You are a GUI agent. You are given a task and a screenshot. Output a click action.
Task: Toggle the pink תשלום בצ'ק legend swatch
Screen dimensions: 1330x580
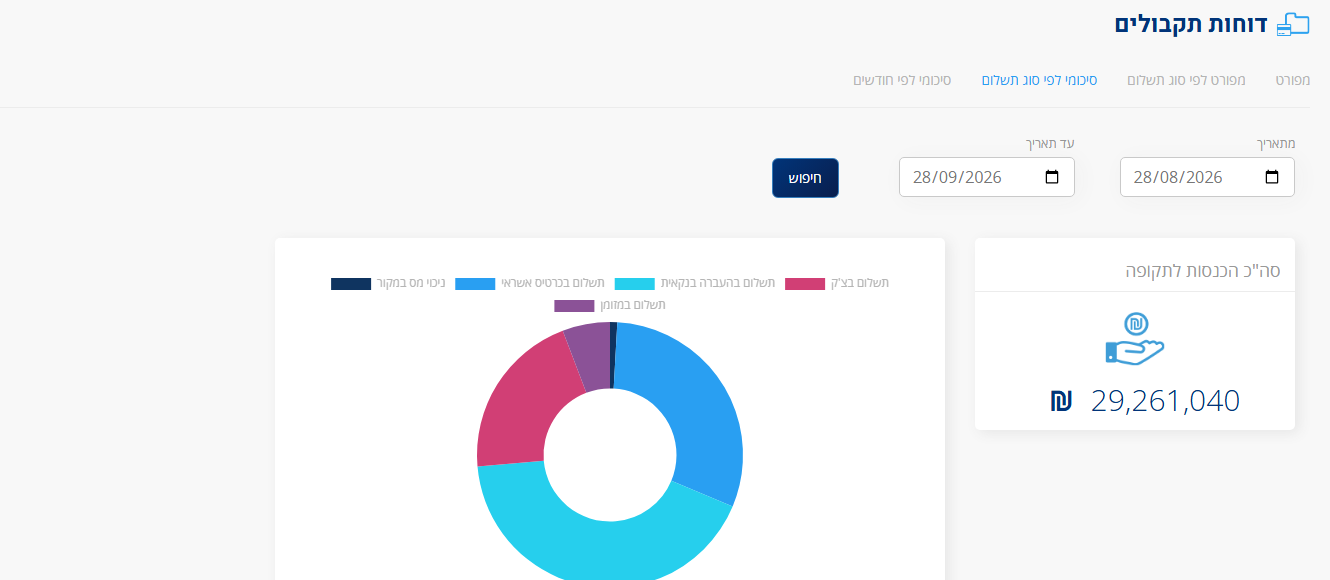[805, 284]
